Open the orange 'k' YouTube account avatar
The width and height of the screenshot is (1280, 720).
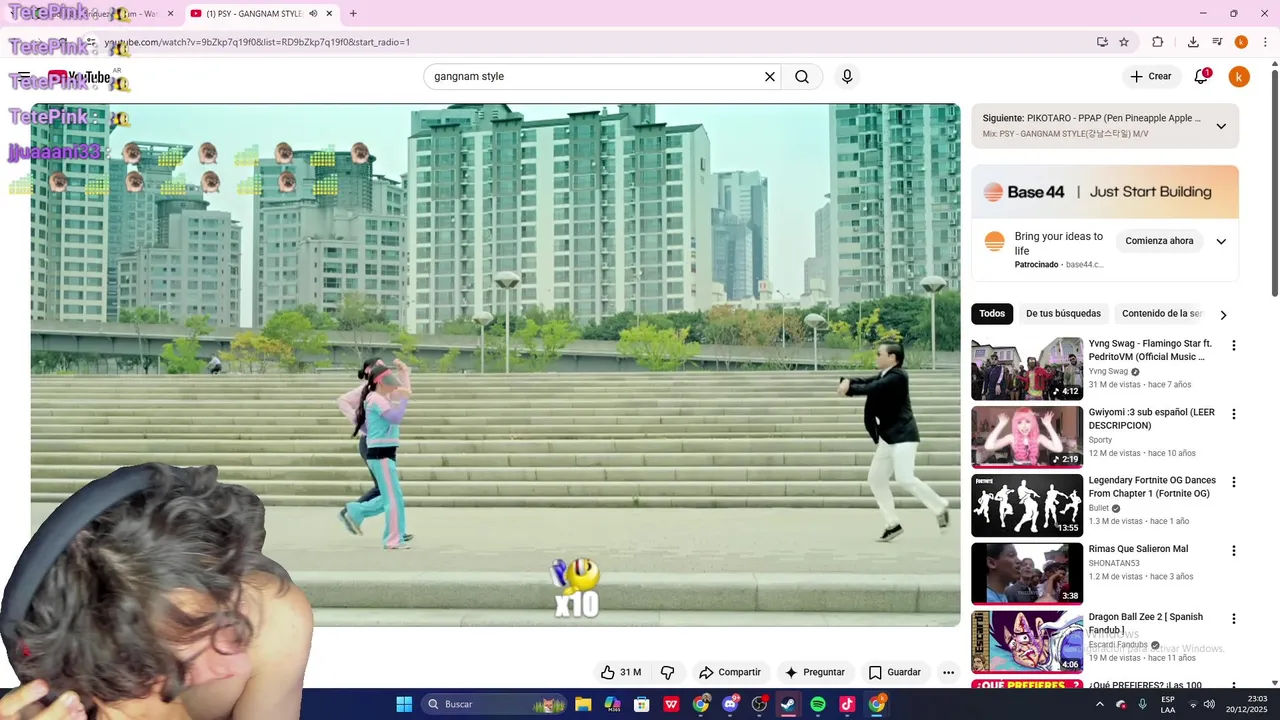click(1239, 77)
